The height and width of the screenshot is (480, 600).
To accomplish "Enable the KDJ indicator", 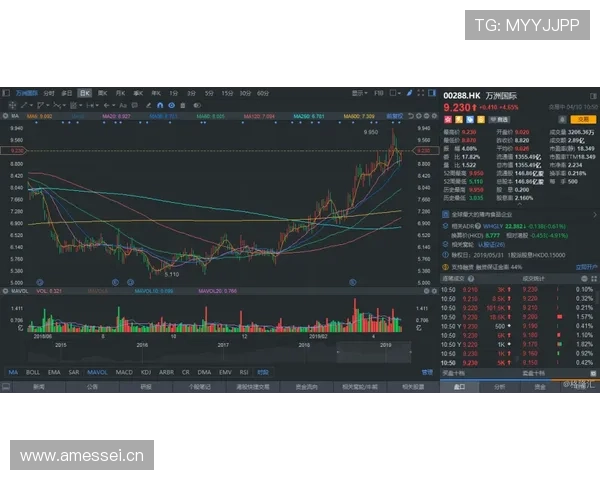I will click(x=146, y=372).
